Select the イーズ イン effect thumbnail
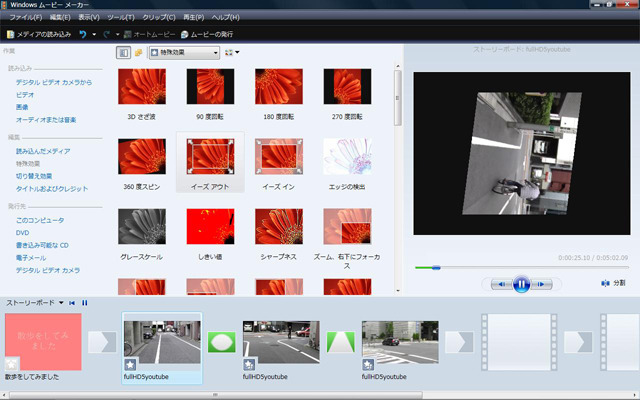This screenshot has width=640, height=400. 279,156
